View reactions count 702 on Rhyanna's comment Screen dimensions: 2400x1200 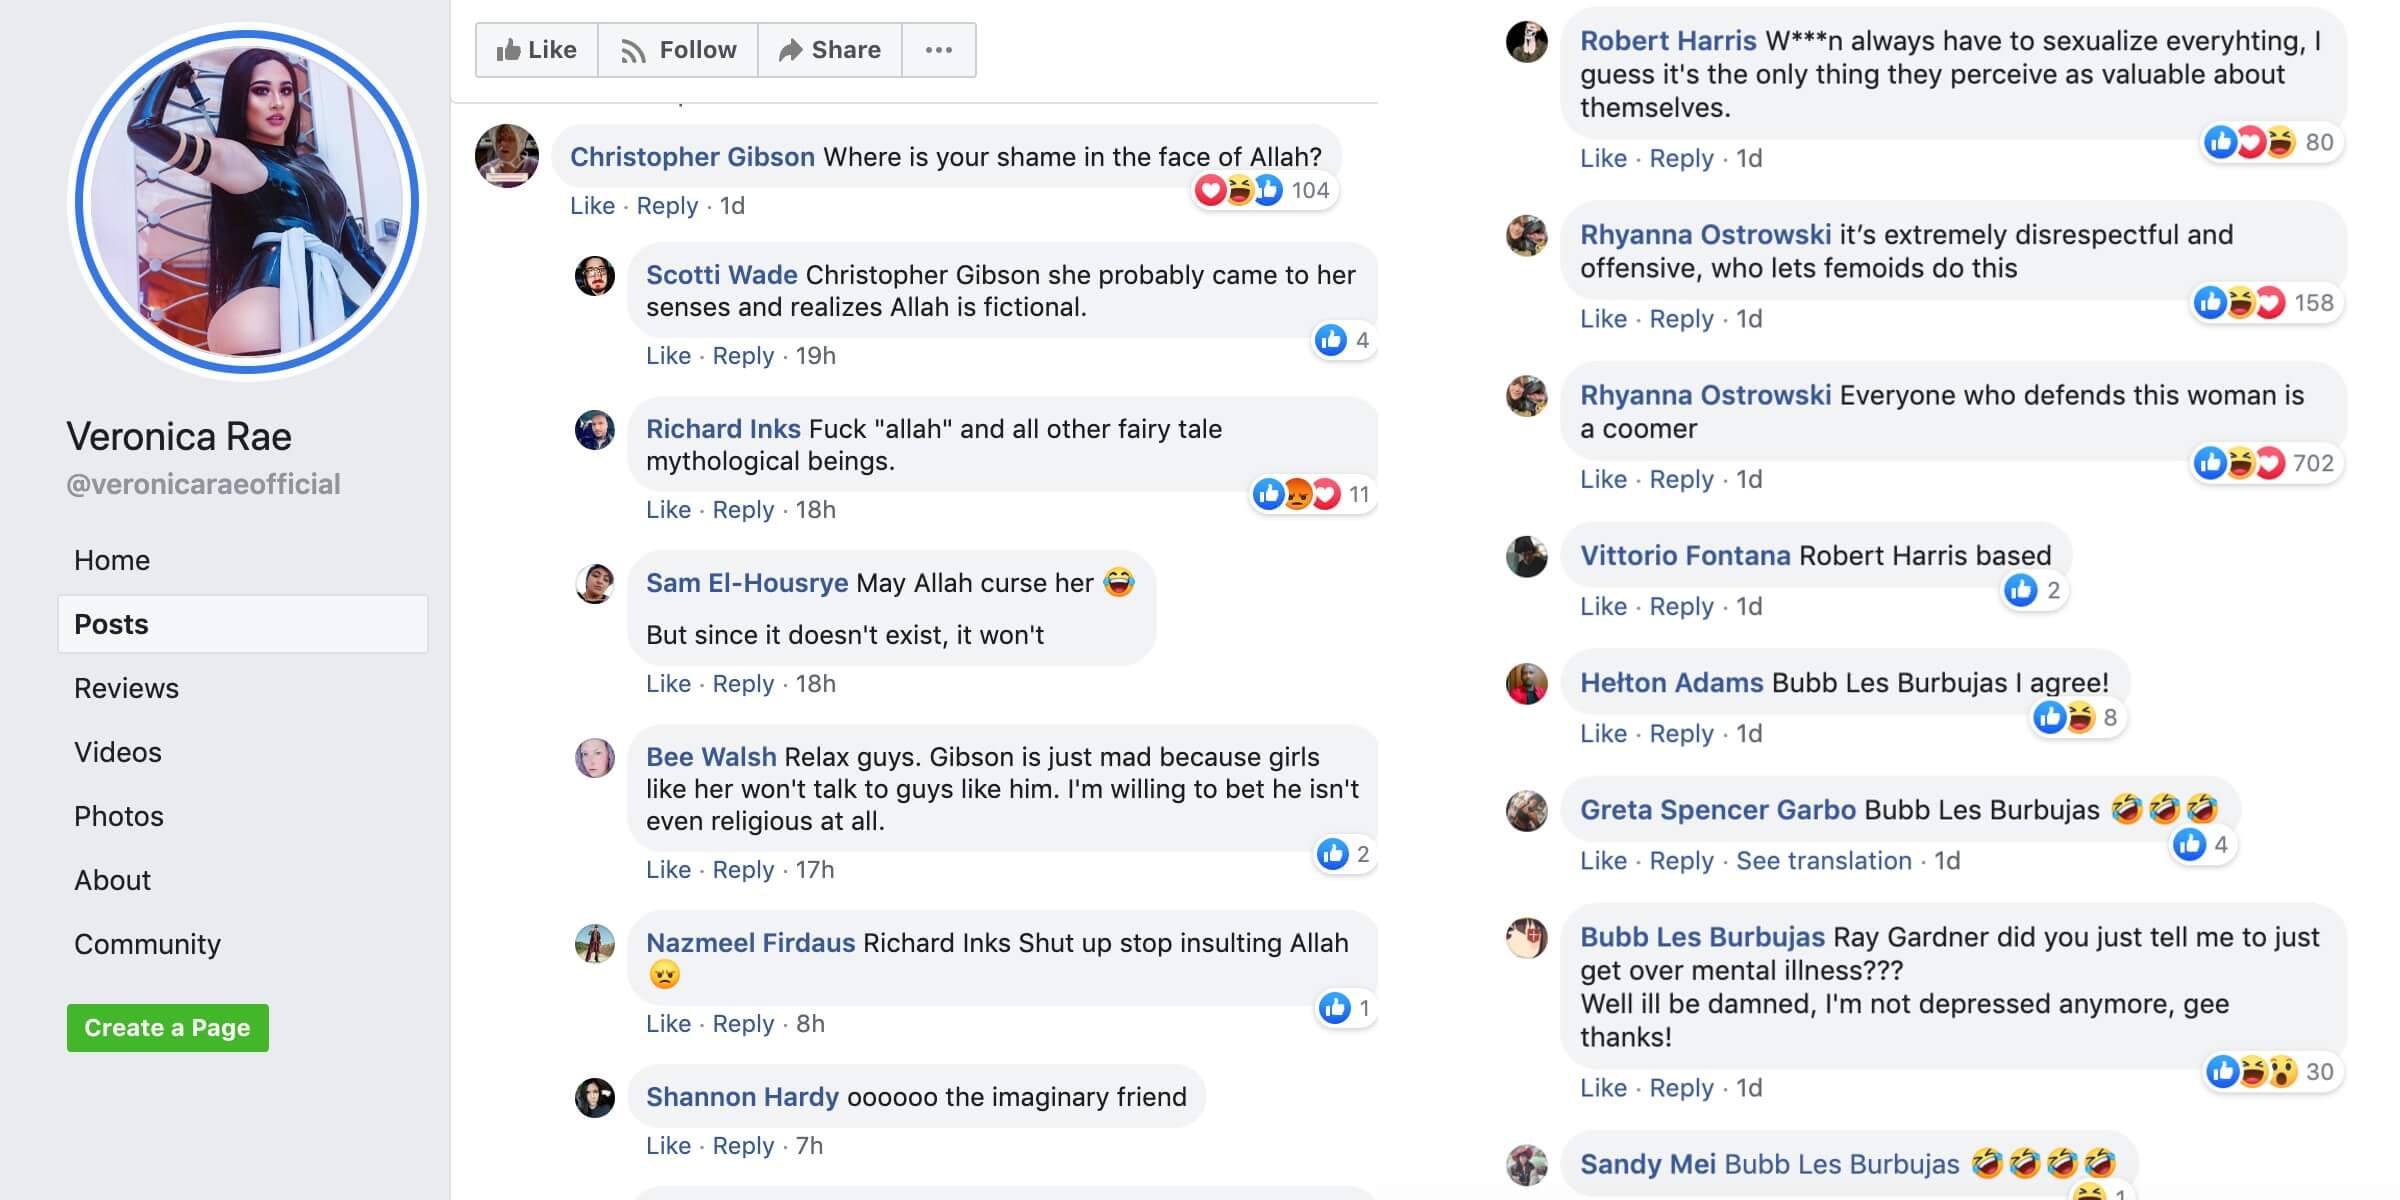[2266, 463]
